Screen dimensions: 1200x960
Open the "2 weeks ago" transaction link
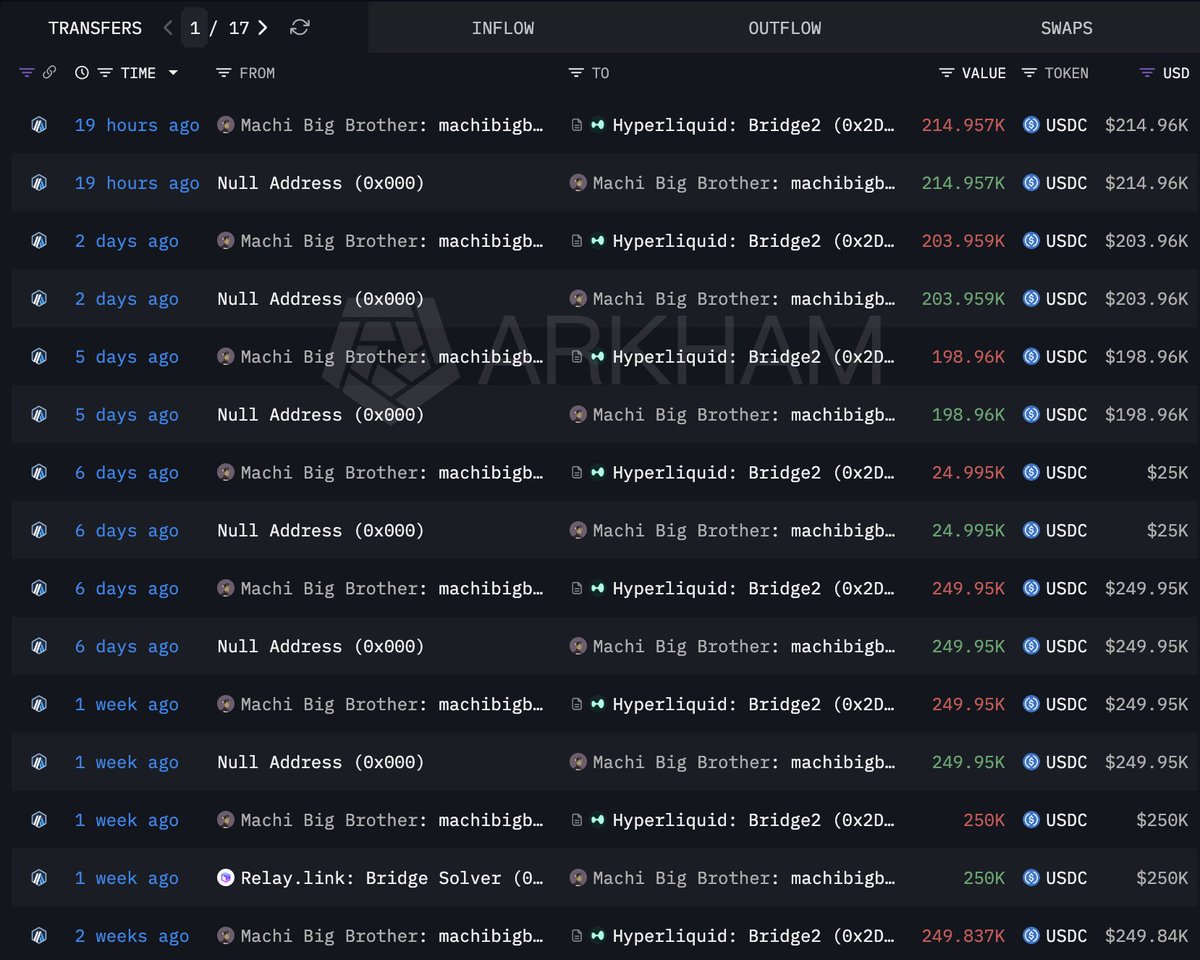131,936
